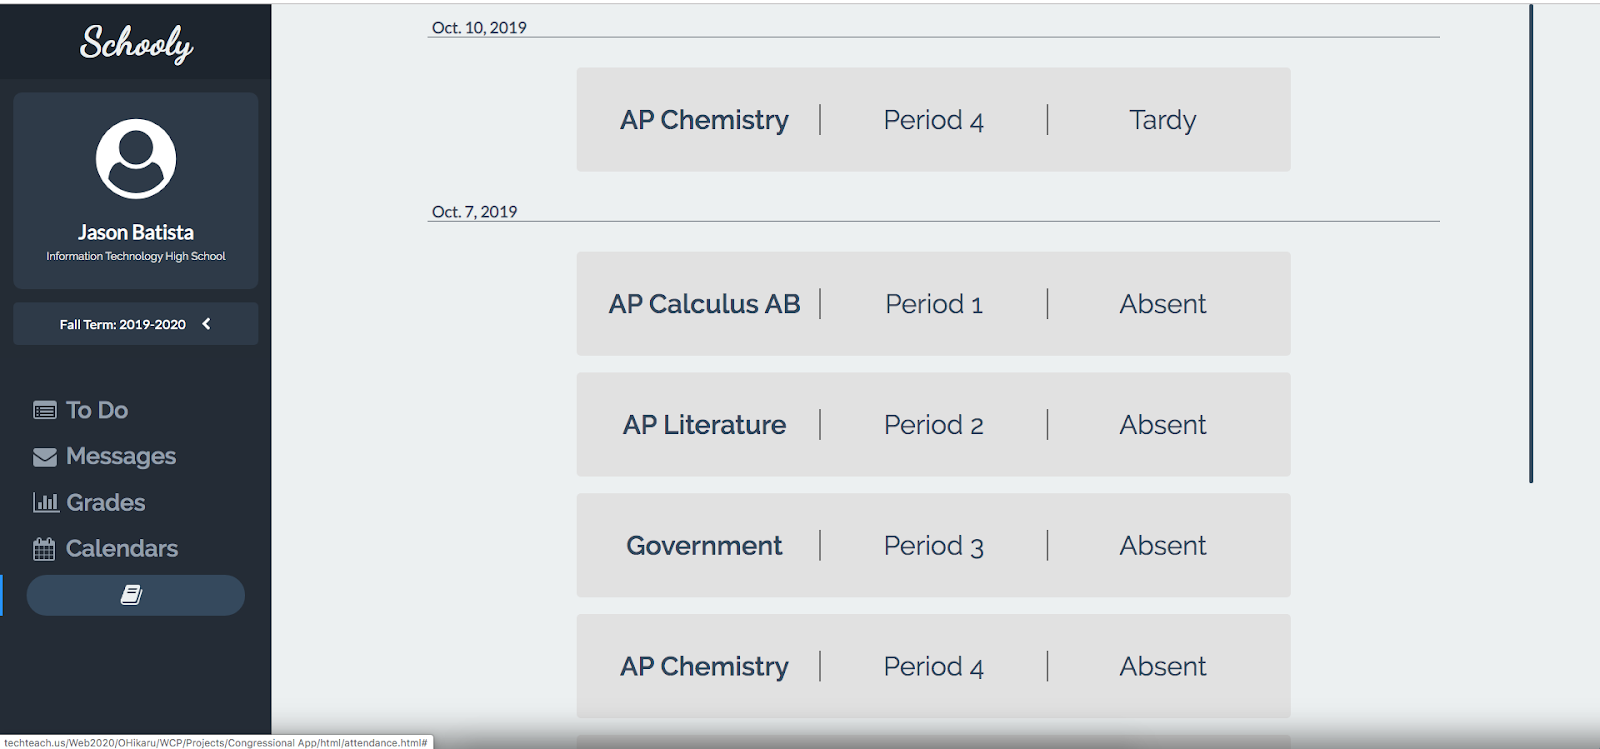The height and width of the screenshot is (749, 1600).
Task: Click the To Do list icon
Action: pos(44,410)
